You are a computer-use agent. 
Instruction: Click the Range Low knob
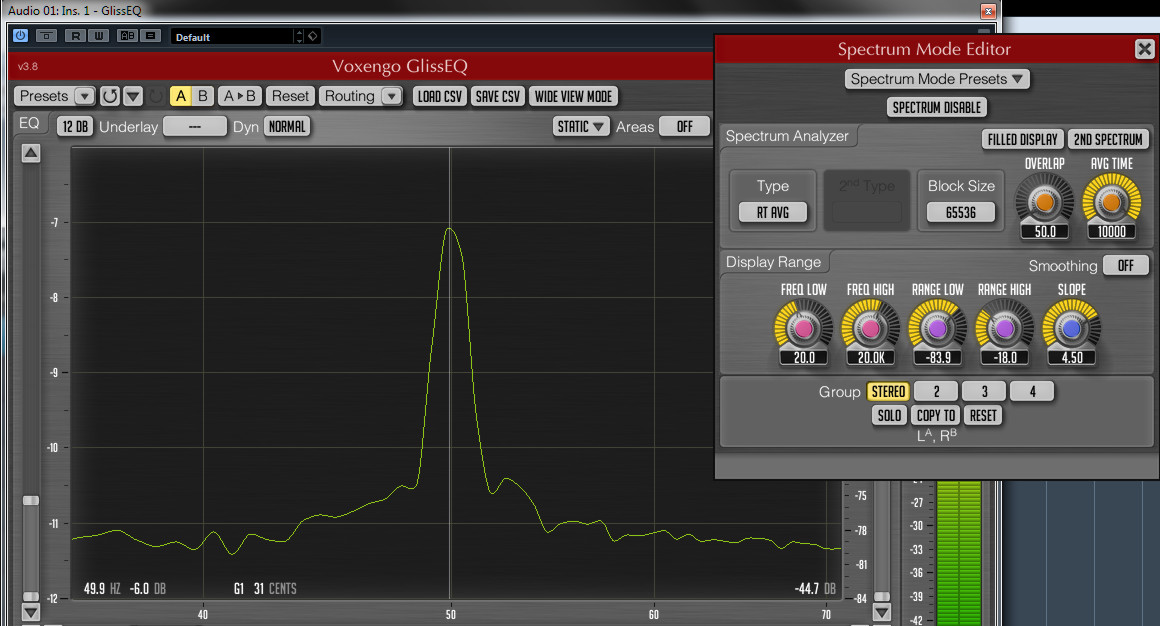(x=937, y=327)
